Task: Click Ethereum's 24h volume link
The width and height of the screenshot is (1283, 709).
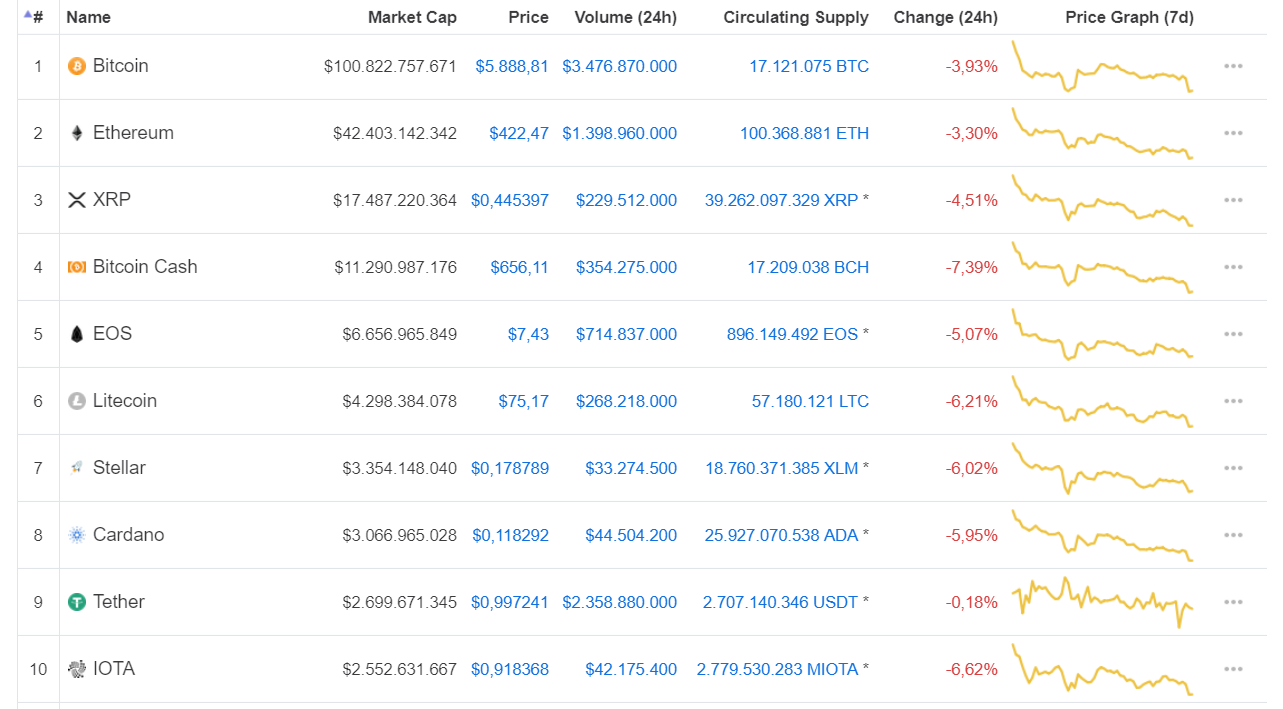Action: tap(619, 132)
